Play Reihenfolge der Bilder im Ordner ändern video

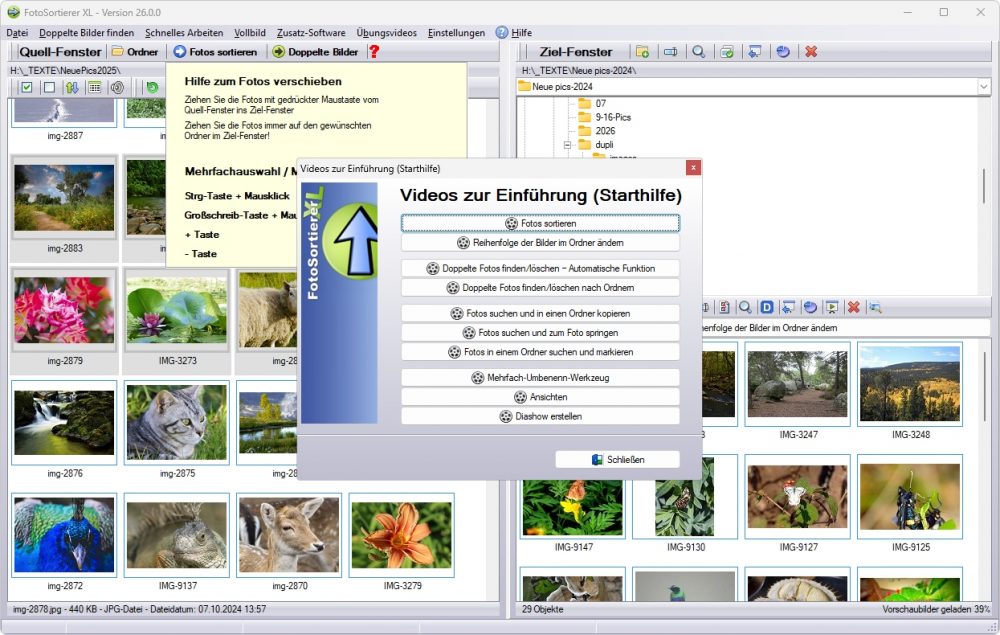tap(540, 242)
